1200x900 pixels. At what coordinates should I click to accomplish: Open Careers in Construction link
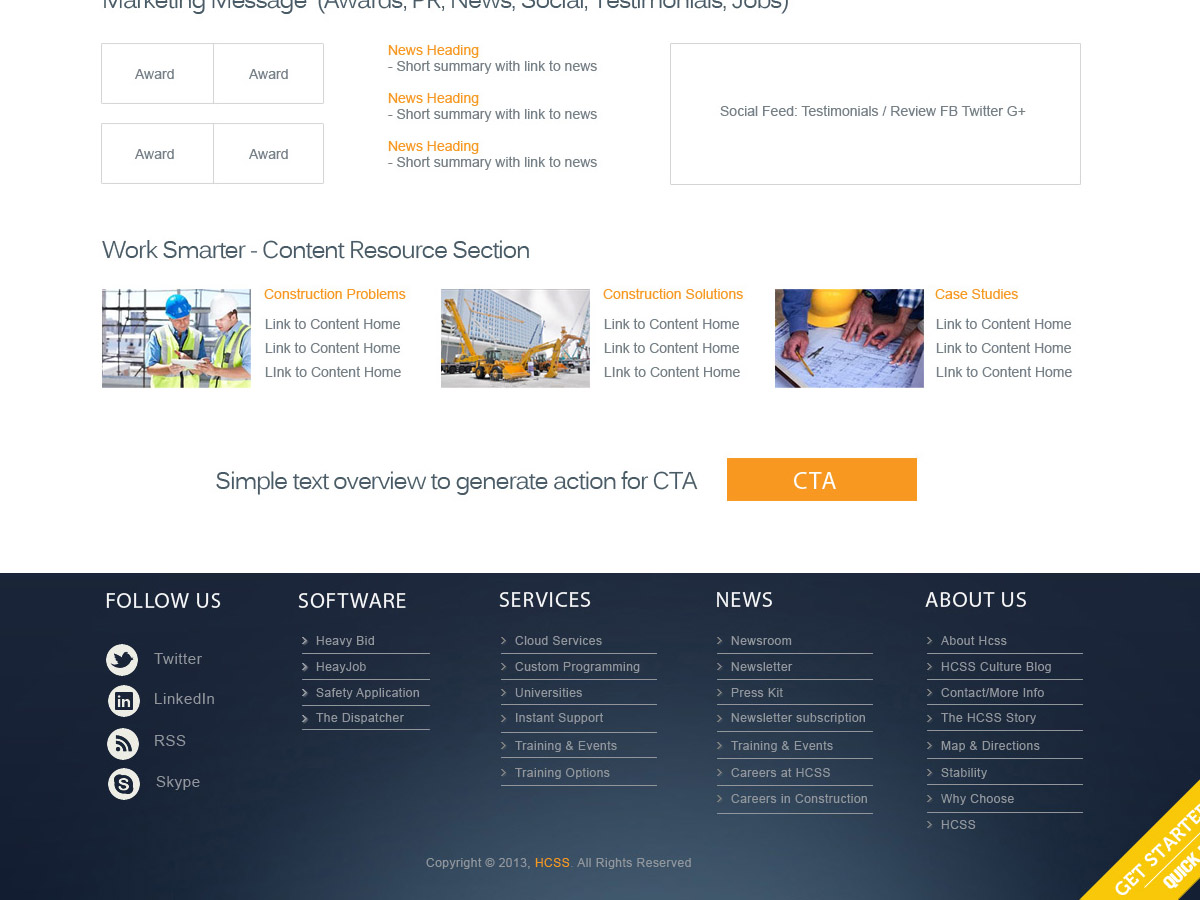(x=799, y=799)
